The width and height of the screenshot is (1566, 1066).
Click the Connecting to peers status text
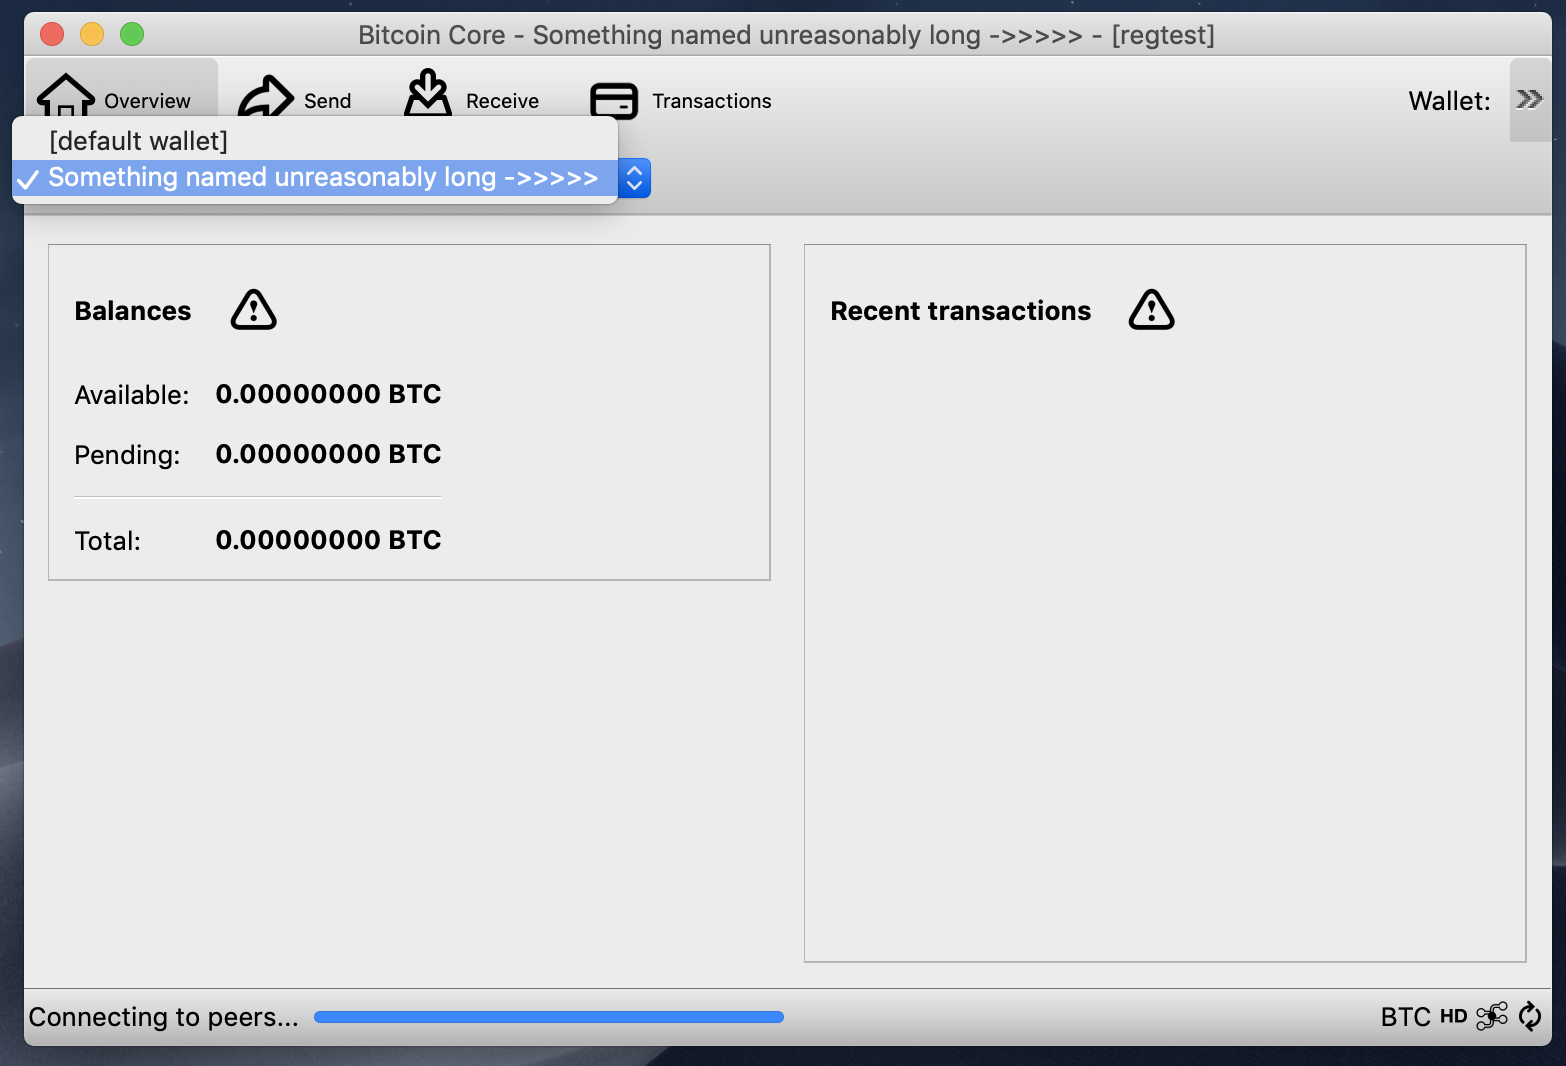click(x=164, y=1017)
